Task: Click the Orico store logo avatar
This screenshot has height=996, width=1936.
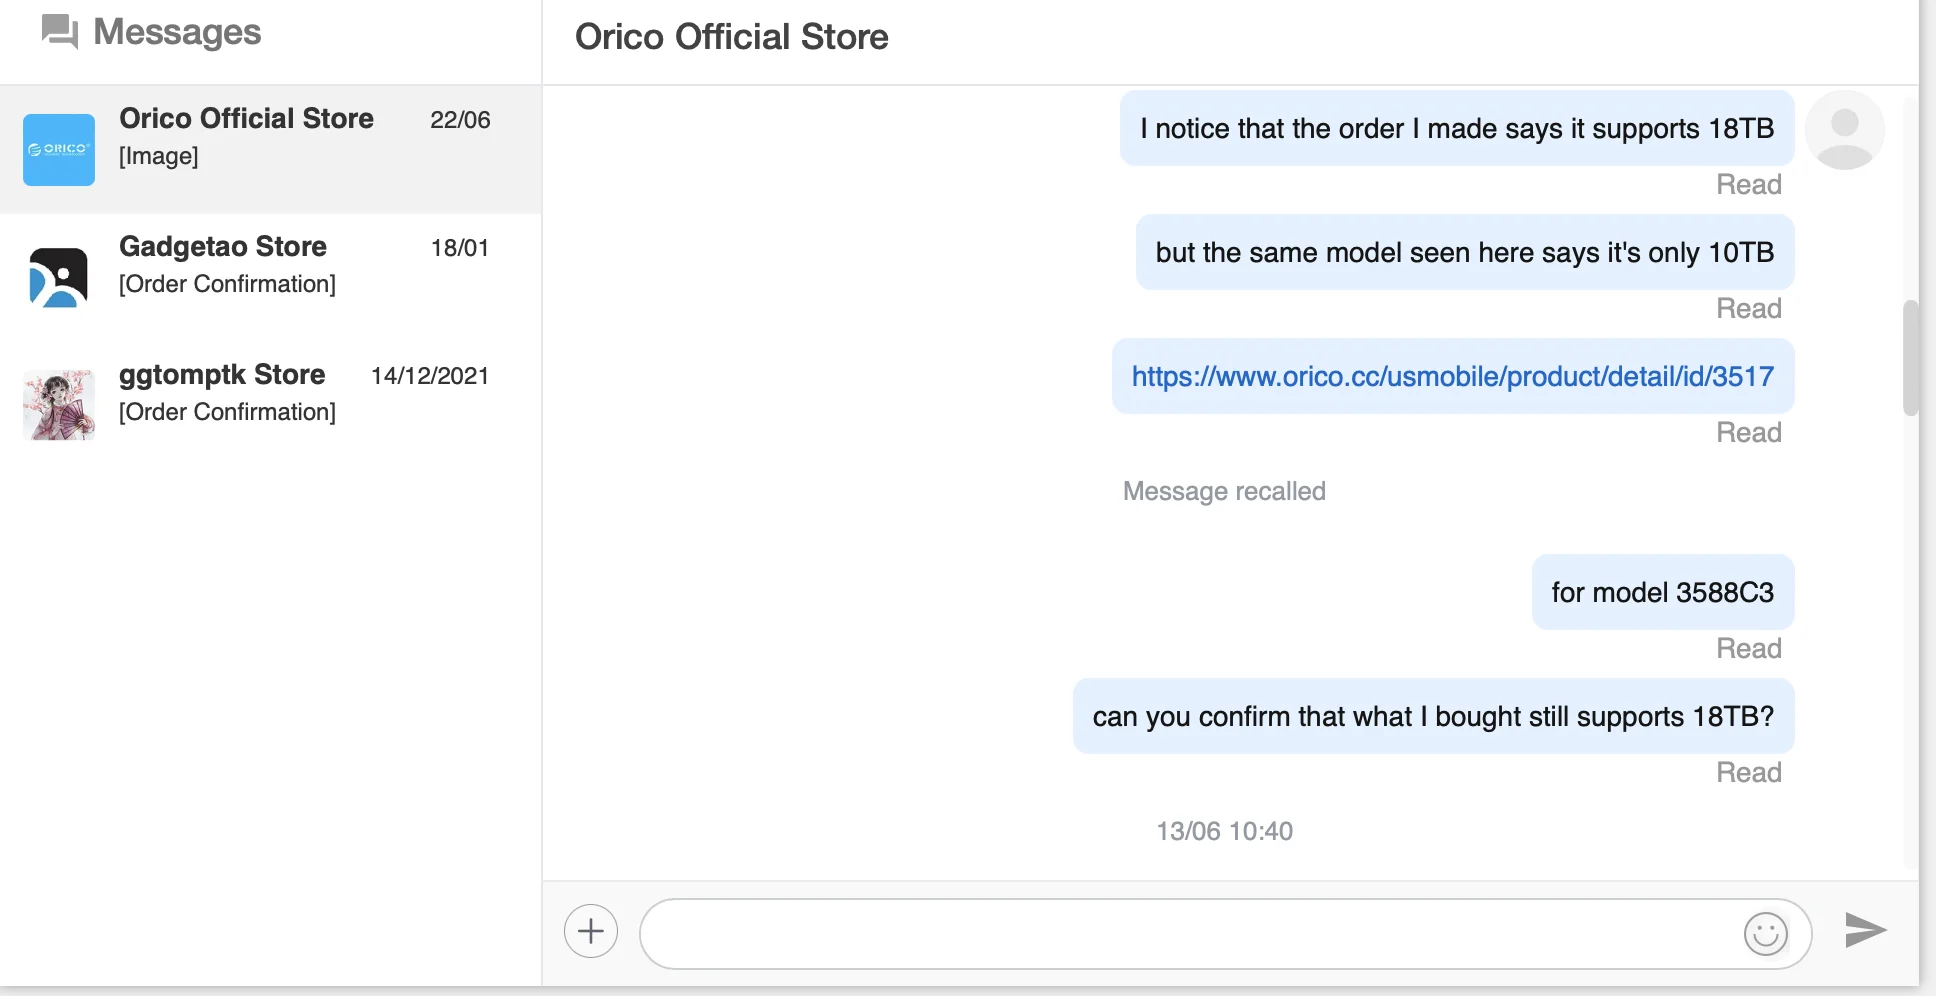Action: click(x=59, y=150)
